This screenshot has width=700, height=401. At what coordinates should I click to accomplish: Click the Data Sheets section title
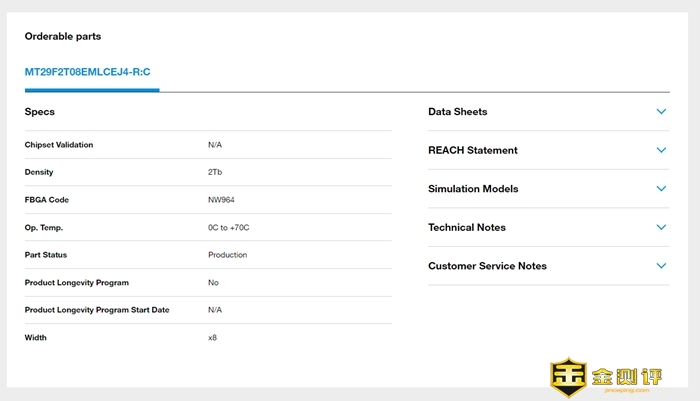pos(457,112)
